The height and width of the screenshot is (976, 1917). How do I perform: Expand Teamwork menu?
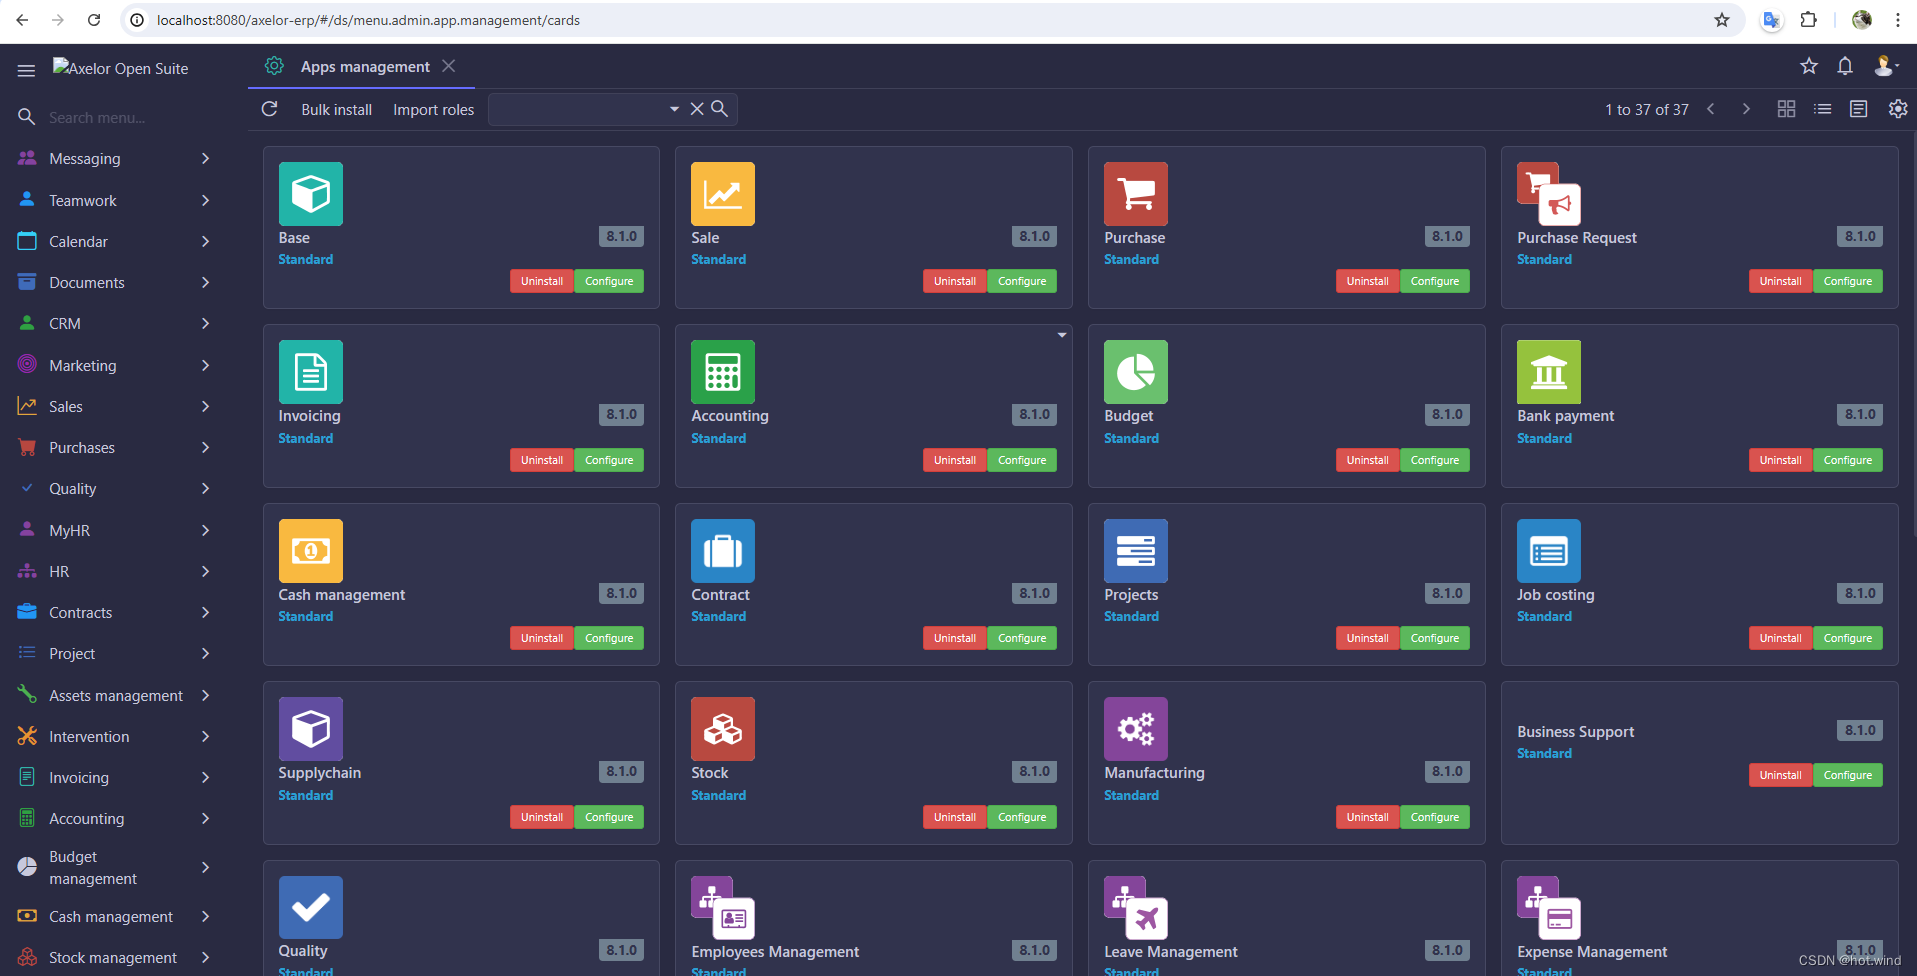coord(206,200)
